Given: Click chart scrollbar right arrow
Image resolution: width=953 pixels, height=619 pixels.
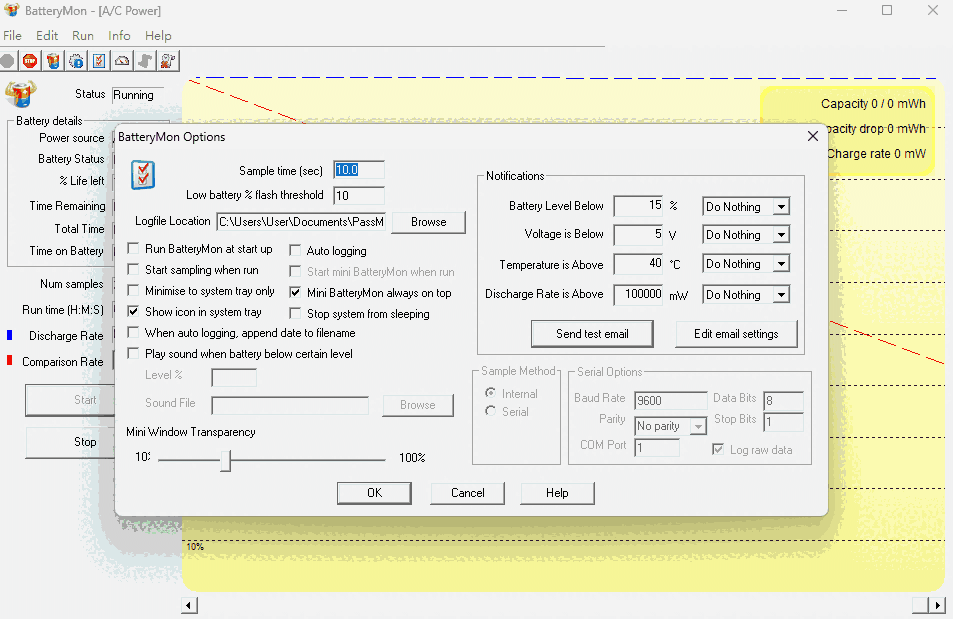Looking at the screenshot, I should pyautogui.click(x=937, y=605).
